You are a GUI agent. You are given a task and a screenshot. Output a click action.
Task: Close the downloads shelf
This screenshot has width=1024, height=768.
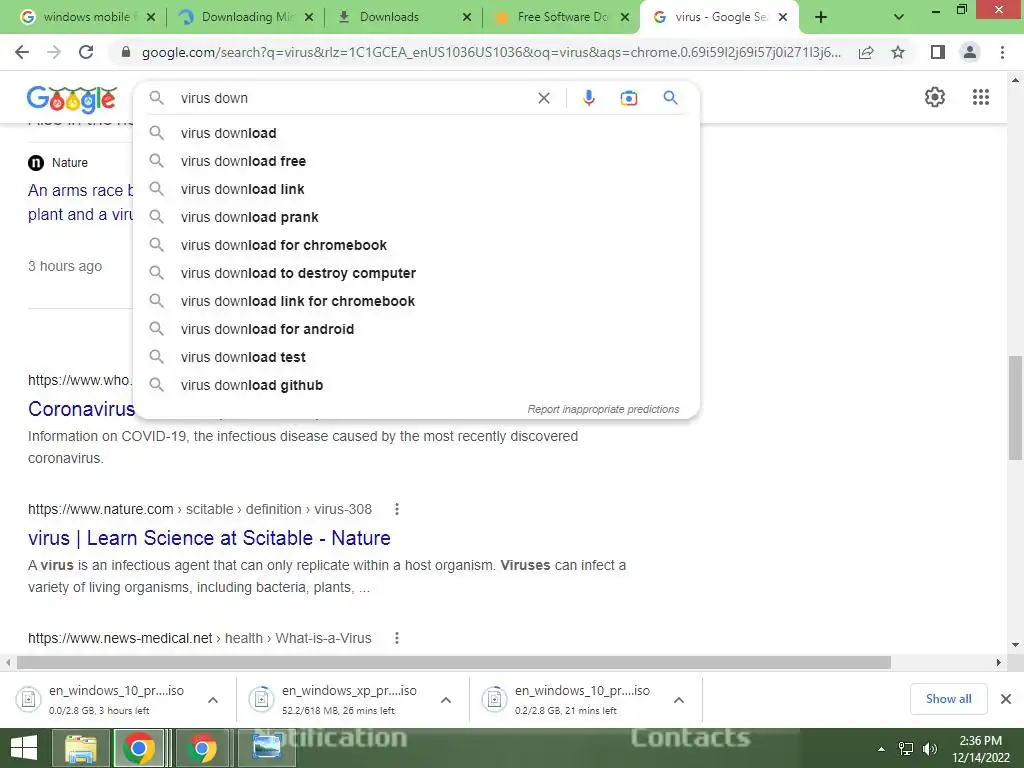pos(1006,699)
